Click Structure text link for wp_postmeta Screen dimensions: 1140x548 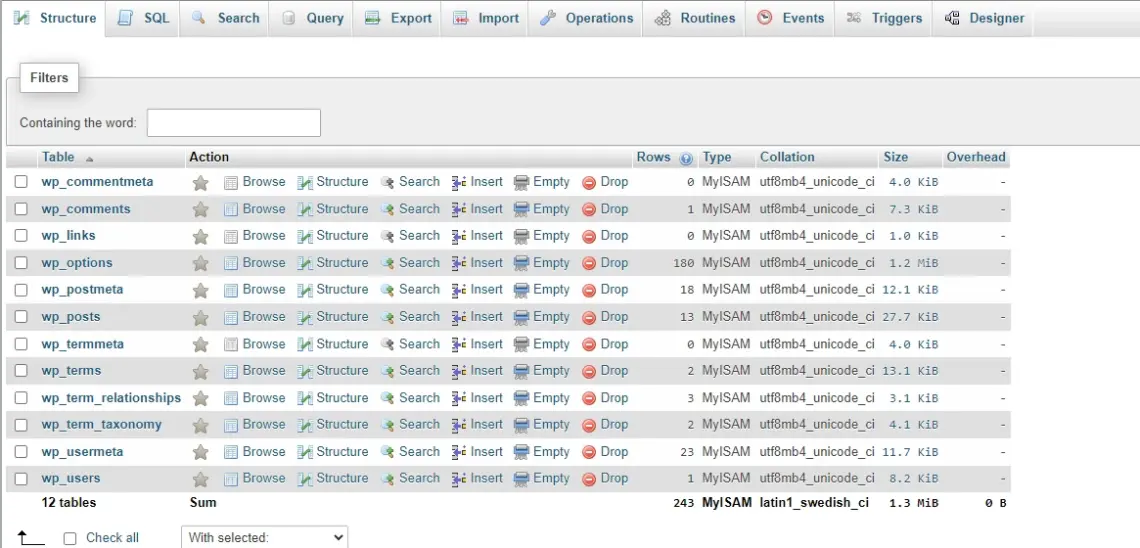click(342, 289)
